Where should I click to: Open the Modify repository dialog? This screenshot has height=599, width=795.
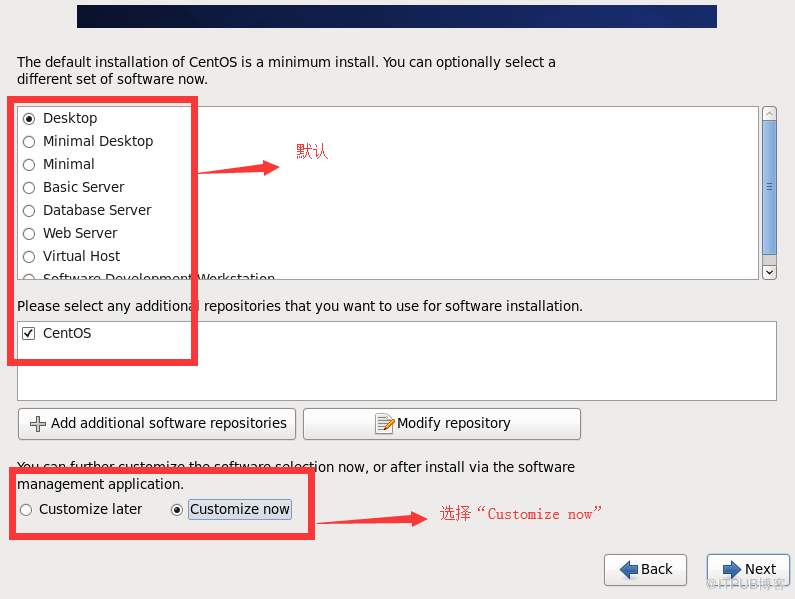click(442, 424)
